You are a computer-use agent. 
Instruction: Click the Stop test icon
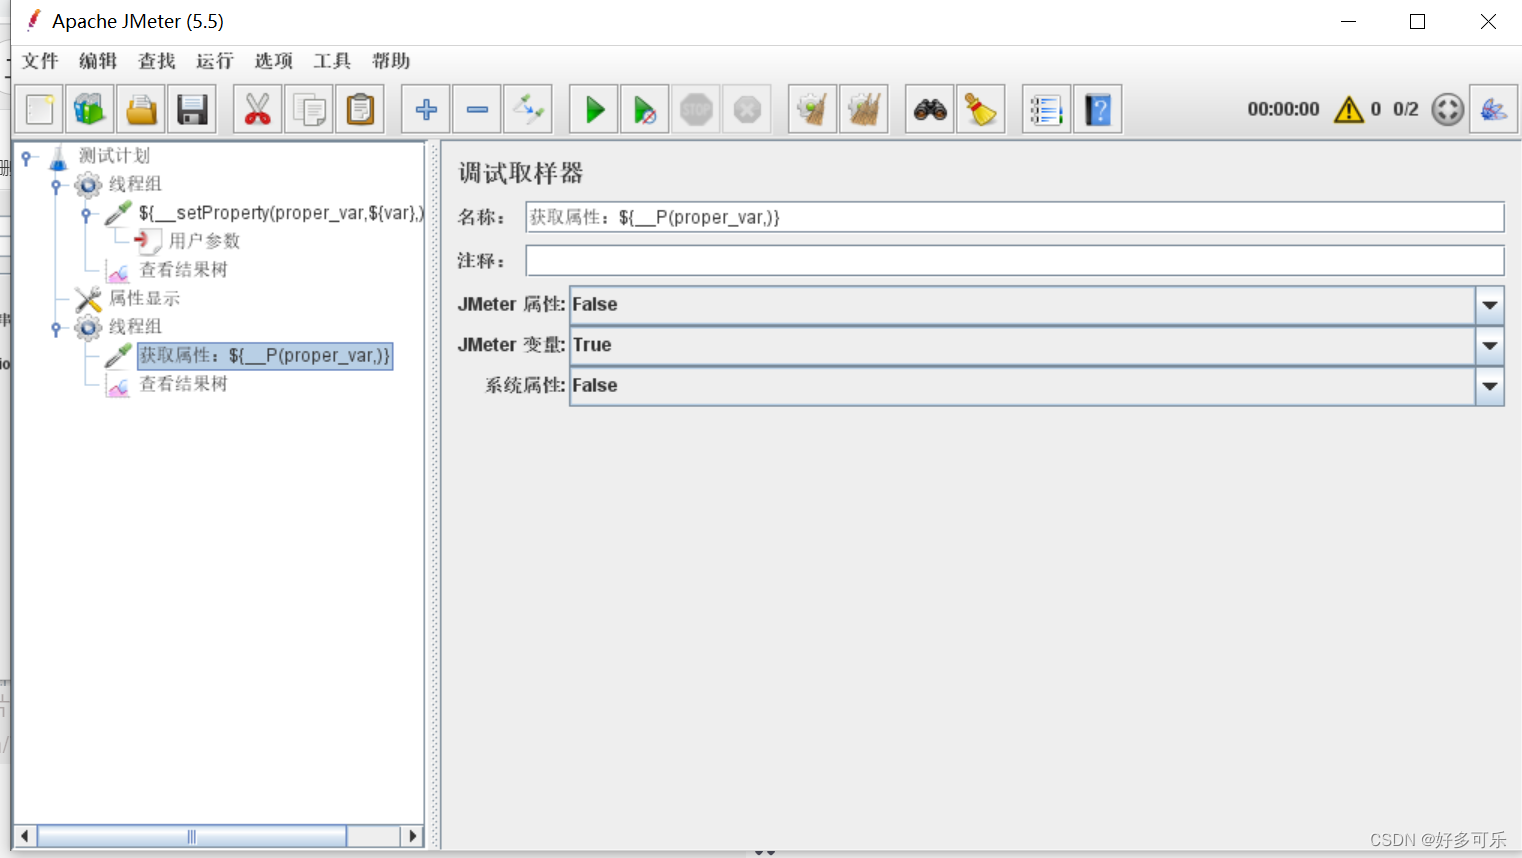point(696,109)
